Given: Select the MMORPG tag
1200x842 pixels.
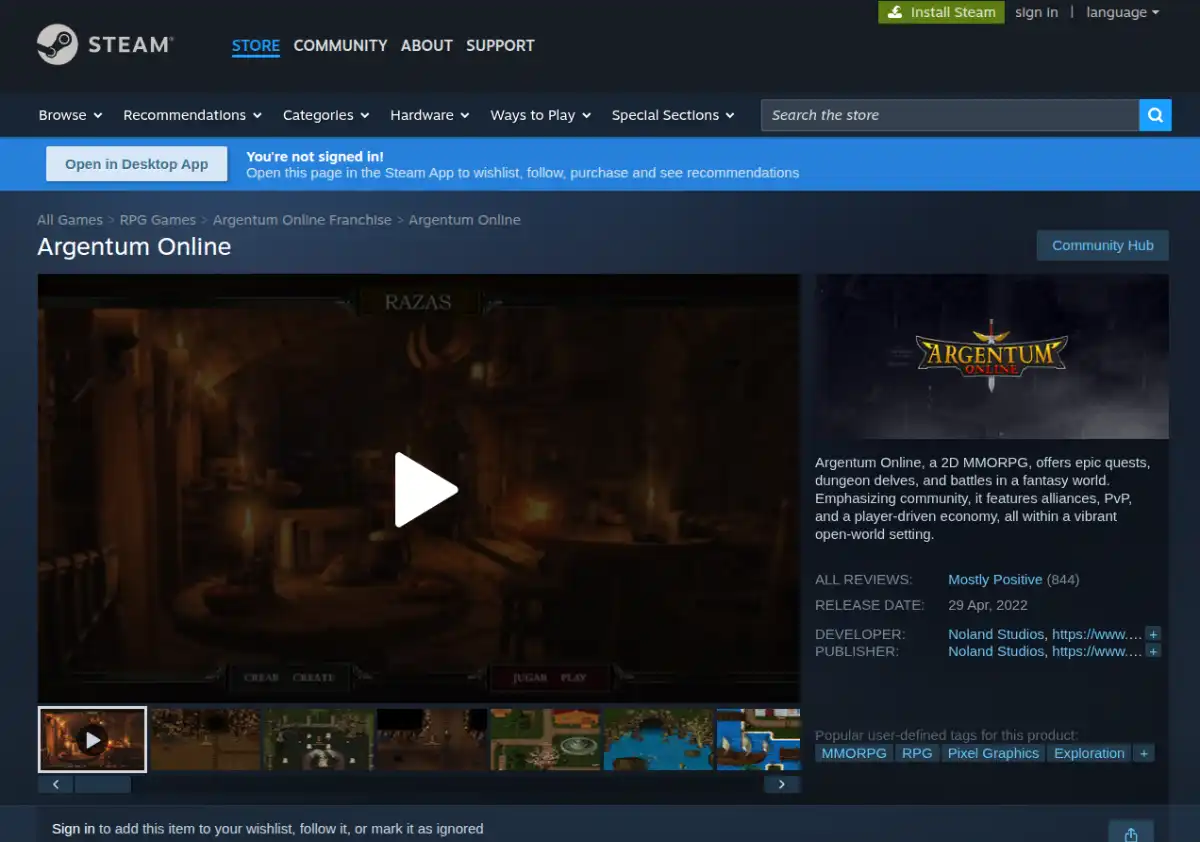Looking at the screenshot, I should [854, 753].
